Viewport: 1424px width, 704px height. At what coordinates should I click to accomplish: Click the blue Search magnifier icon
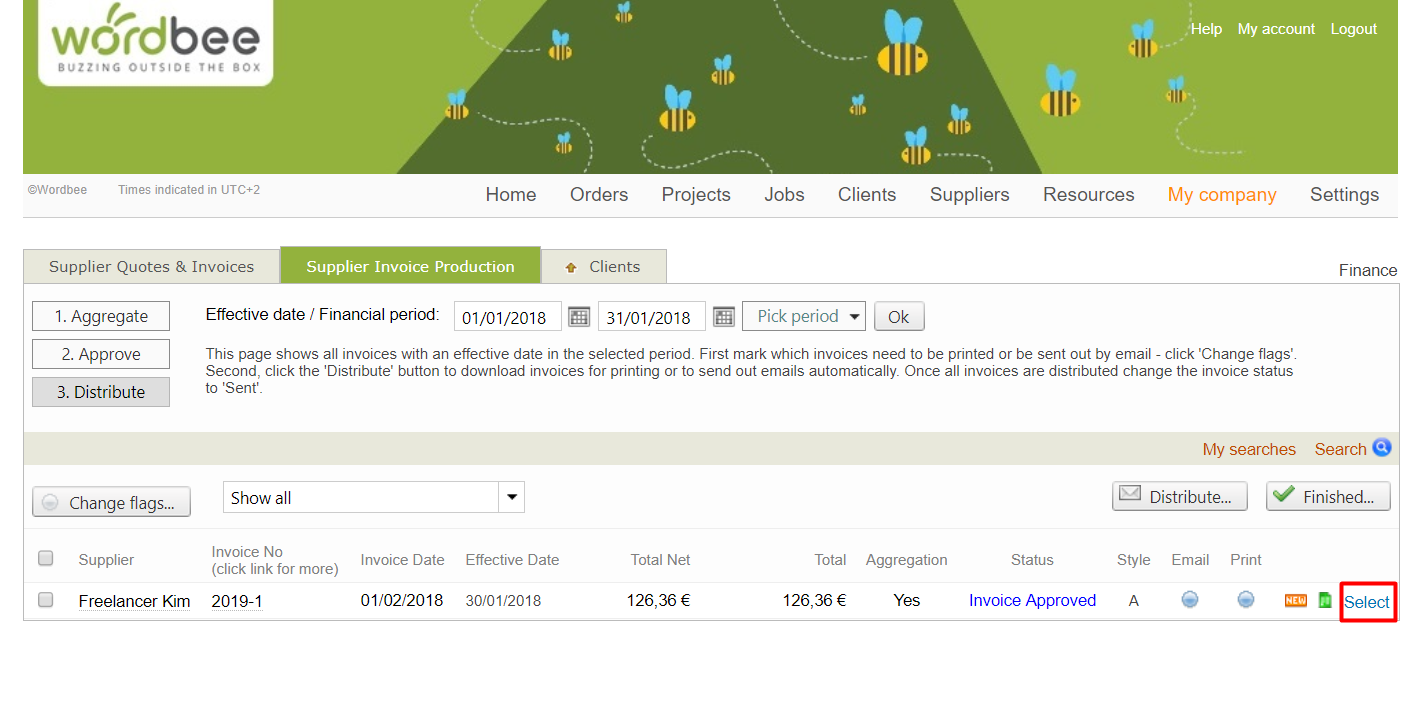(1382, 448)
